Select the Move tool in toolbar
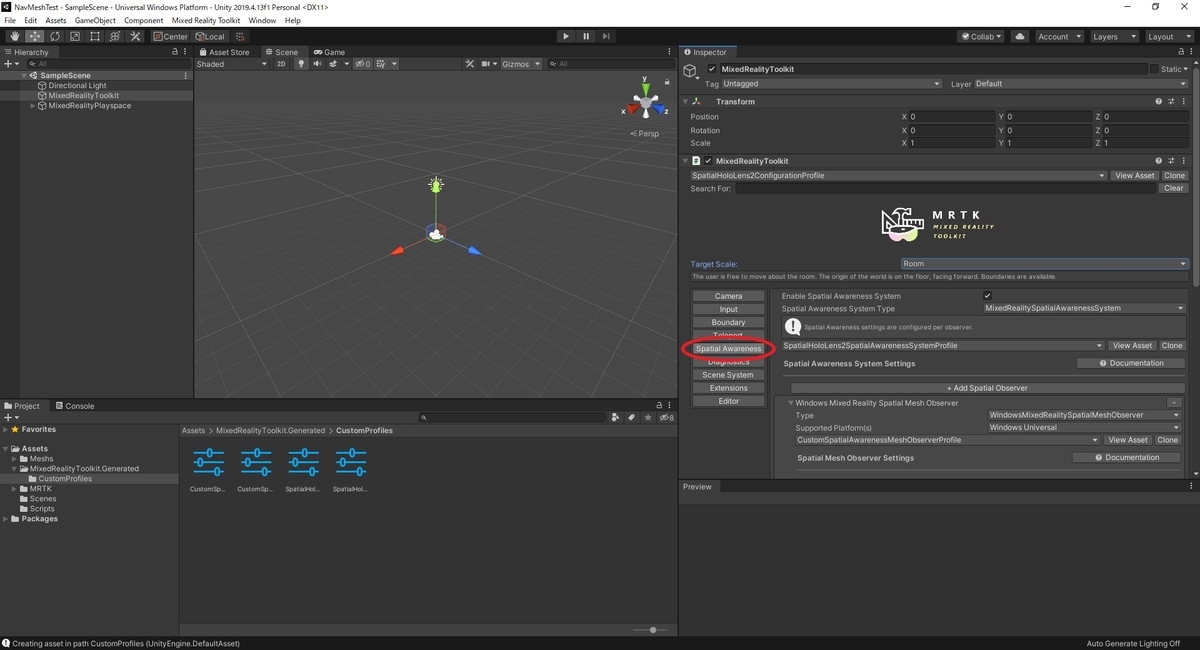 [x=34, y=36]
